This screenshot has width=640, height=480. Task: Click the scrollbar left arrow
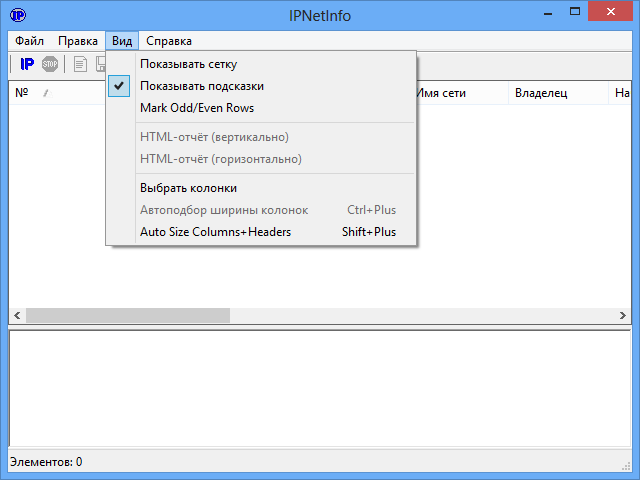[17, 315]
